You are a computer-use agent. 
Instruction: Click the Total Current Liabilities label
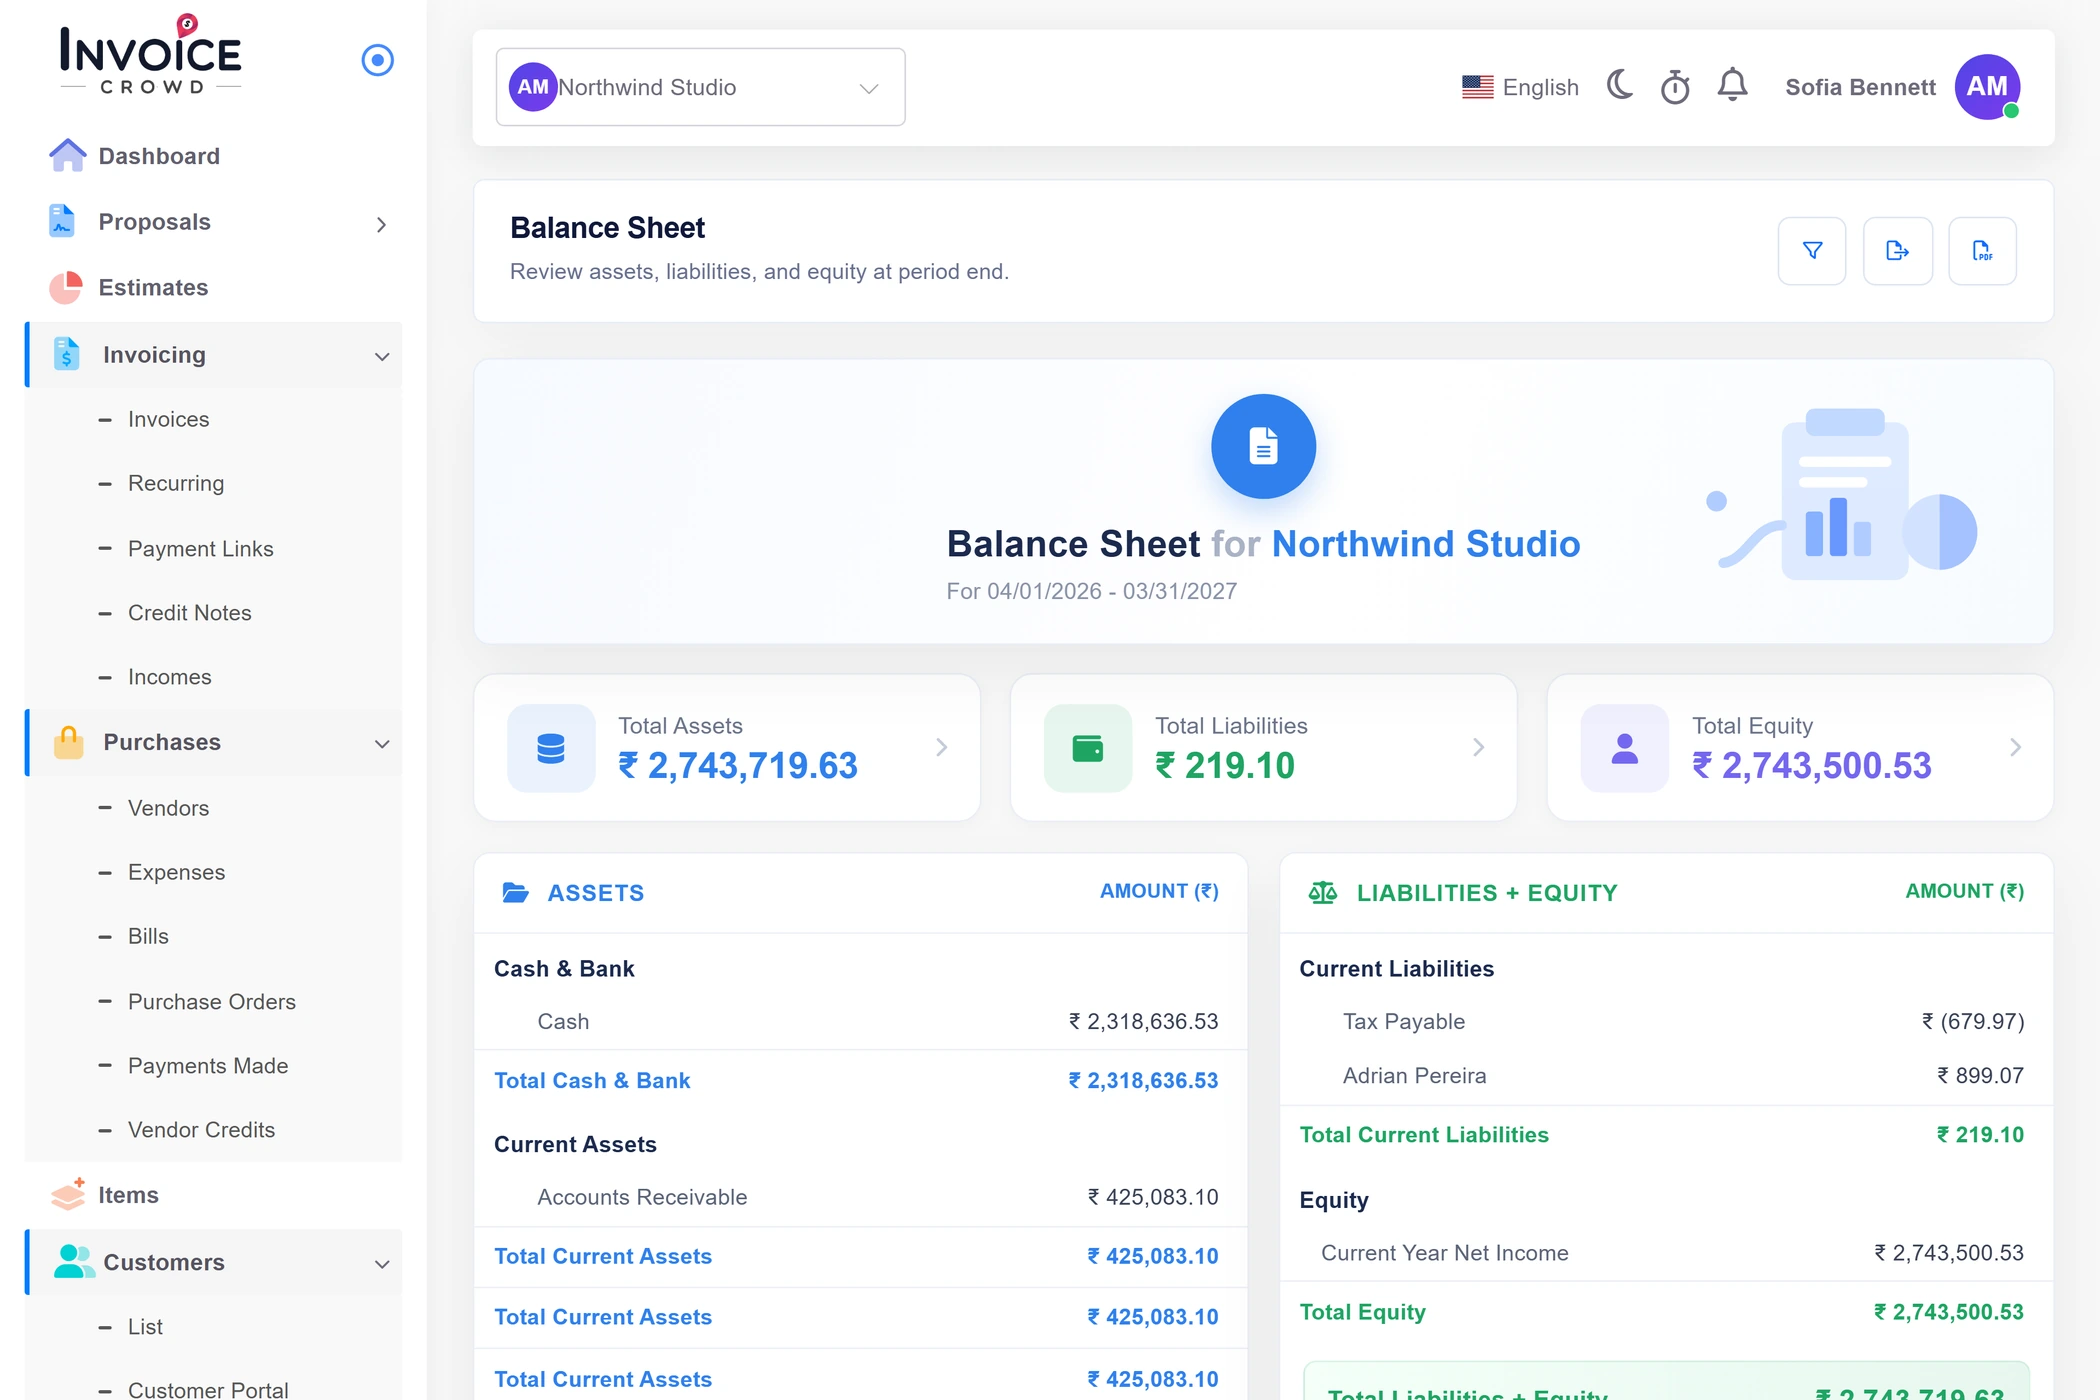click(x=1424, y=1134)
